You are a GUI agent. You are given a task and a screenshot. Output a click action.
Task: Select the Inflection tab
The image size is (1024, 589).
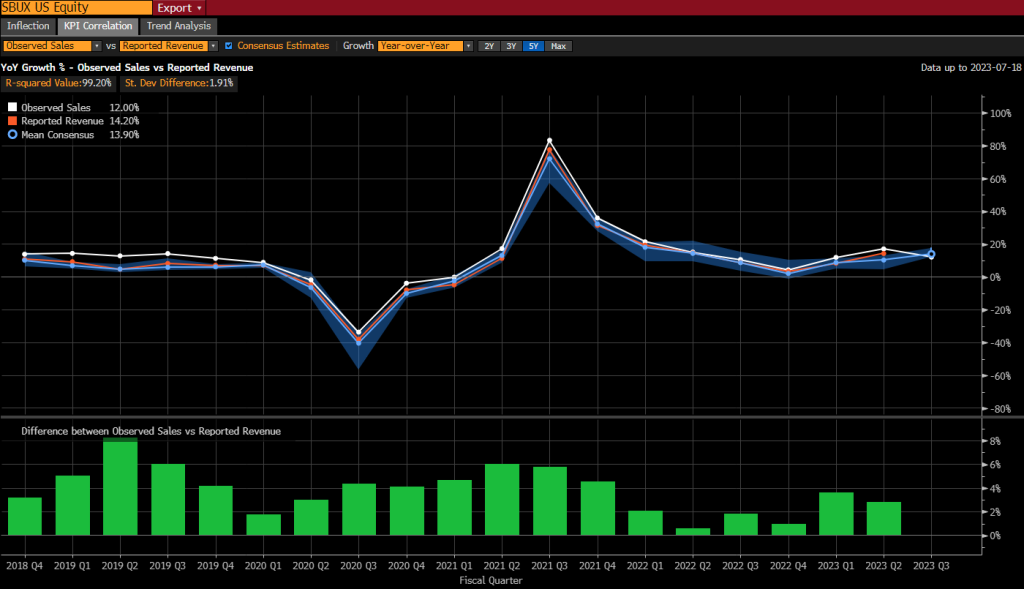(28, 26)
